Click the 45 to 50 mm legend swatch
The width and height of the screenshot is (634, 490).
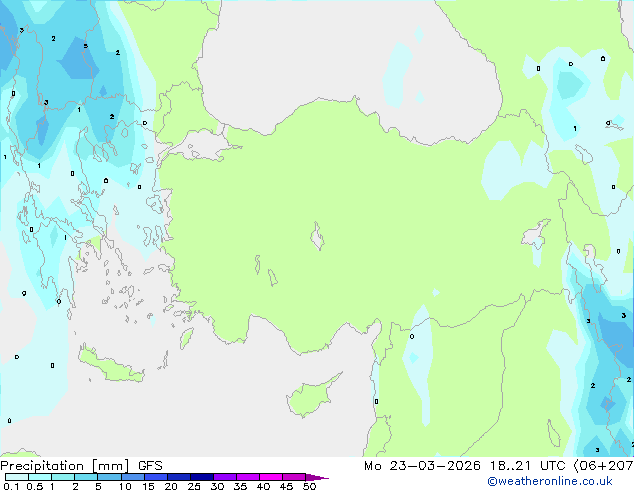[x=294, y=477]
